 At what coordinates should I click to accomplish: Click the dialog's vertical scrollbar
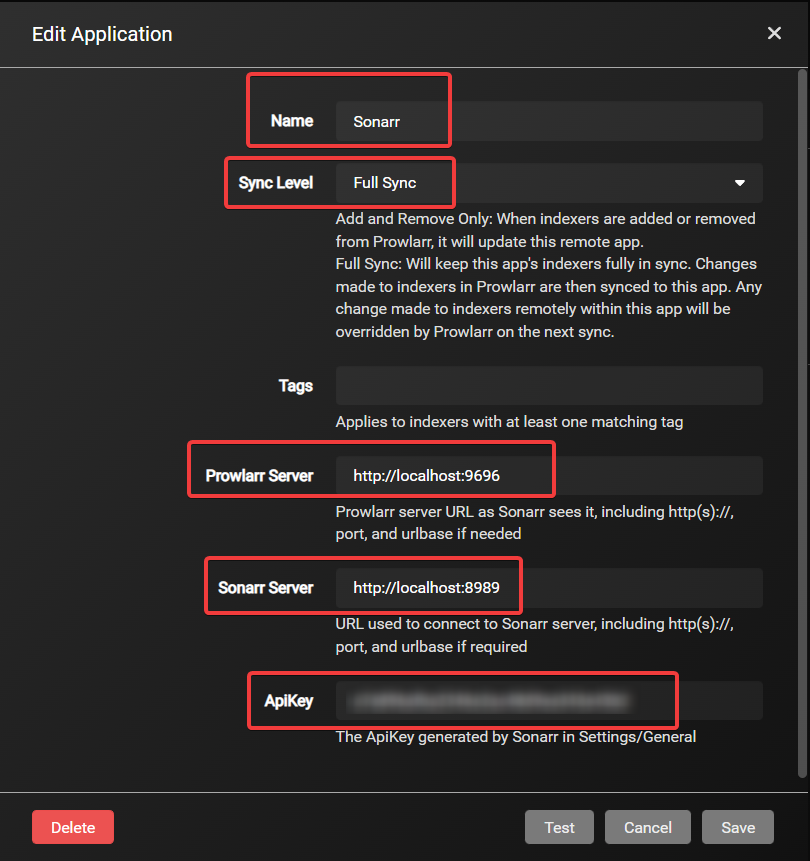click(802, 423)
